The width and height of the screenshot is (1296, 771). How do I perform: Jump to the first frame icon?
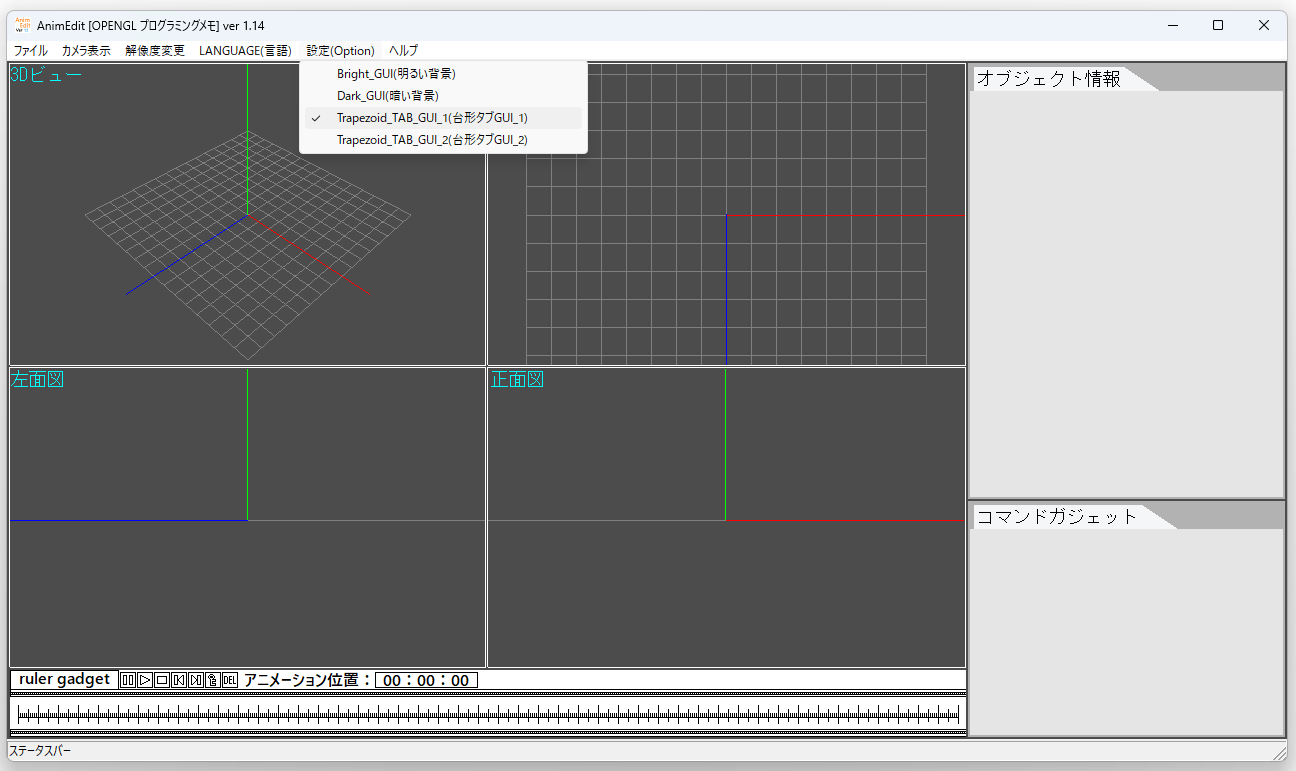point(179,680)
